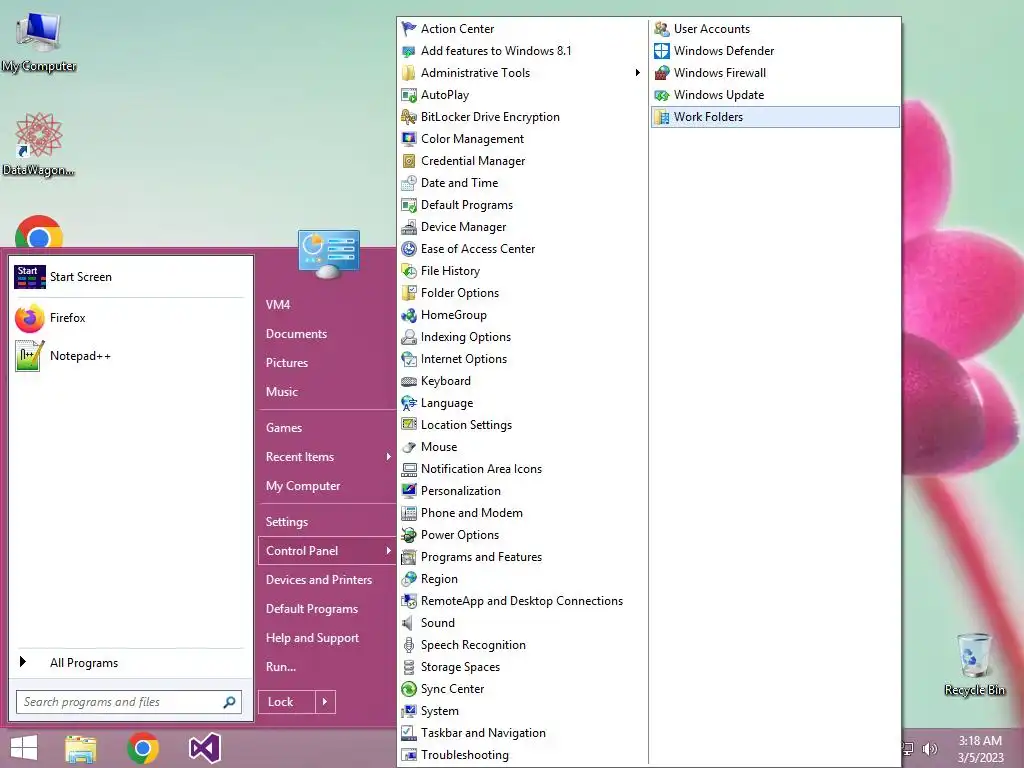Open BitLocker Drive Encryption
Screen dimensions: 1024x768
(522, 117)
